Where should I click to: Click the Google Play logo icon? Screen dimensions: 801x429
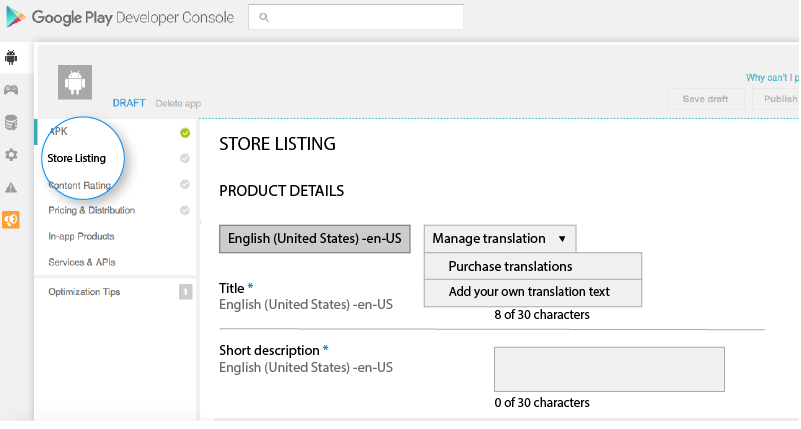(16, 17)
